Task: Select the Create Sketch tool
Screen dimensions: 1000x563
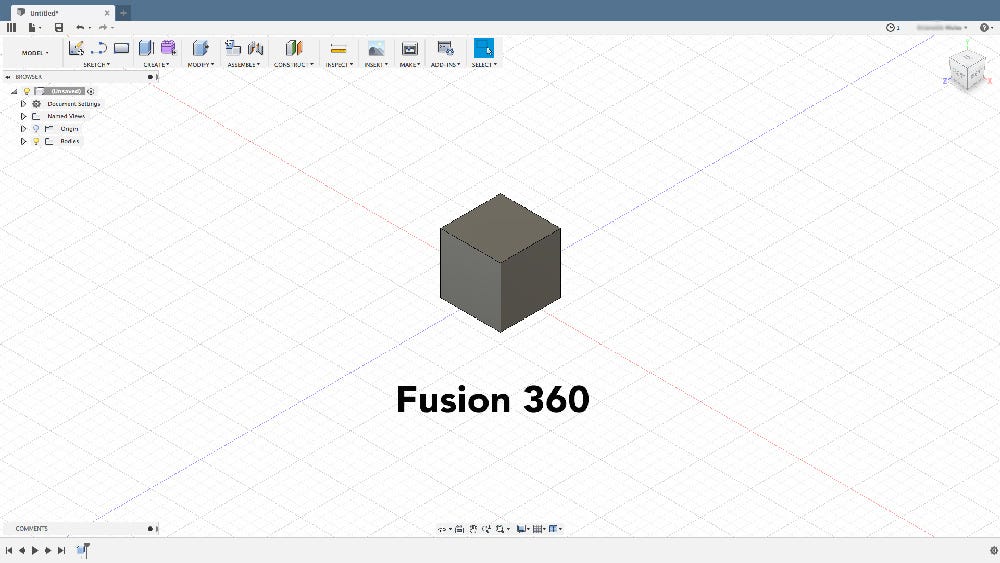Action: 76,48
